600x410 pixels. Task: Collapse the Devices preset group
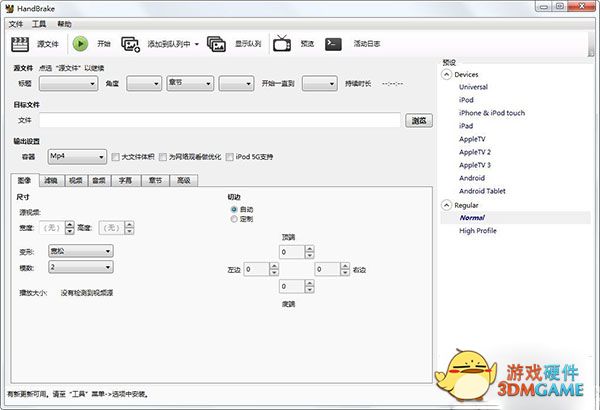click(446, 74)
